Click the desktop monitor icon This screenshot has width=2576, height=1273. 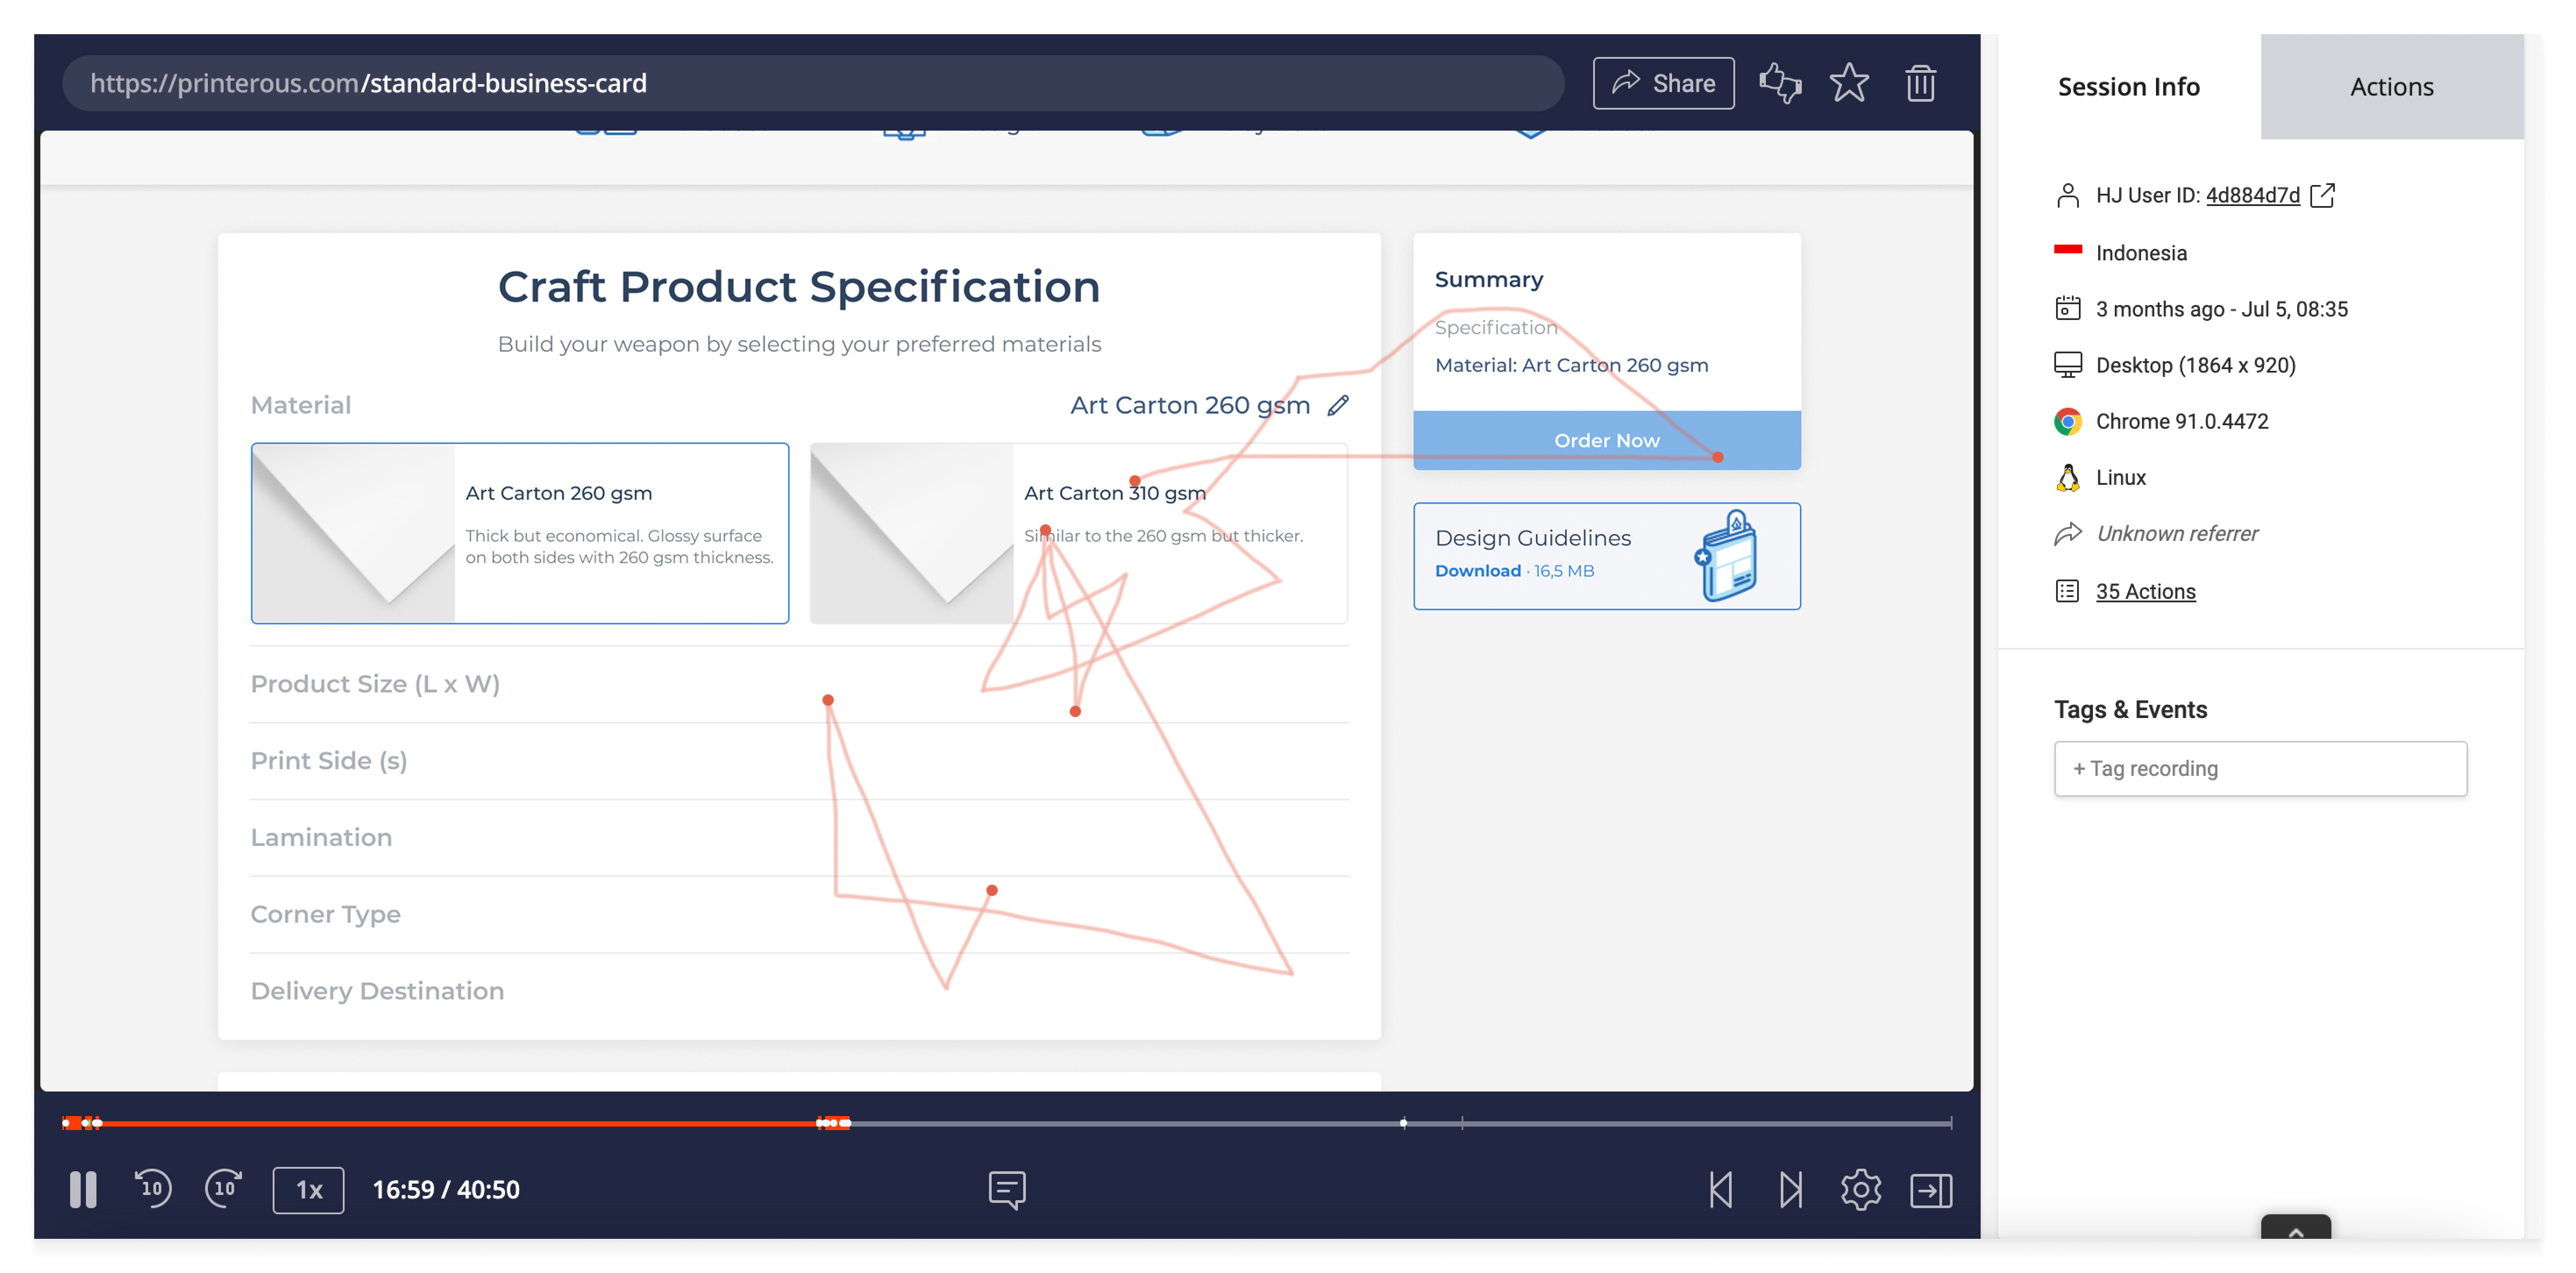(2067, 365)
